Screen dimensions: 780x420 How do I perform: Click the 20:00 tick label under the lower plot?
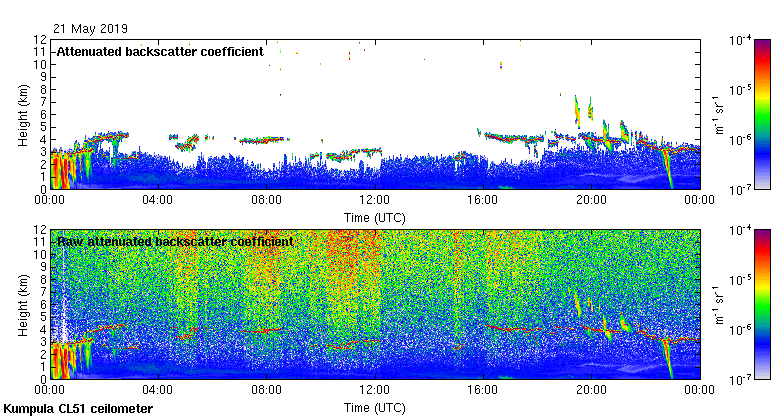click(x=591, y=390)
